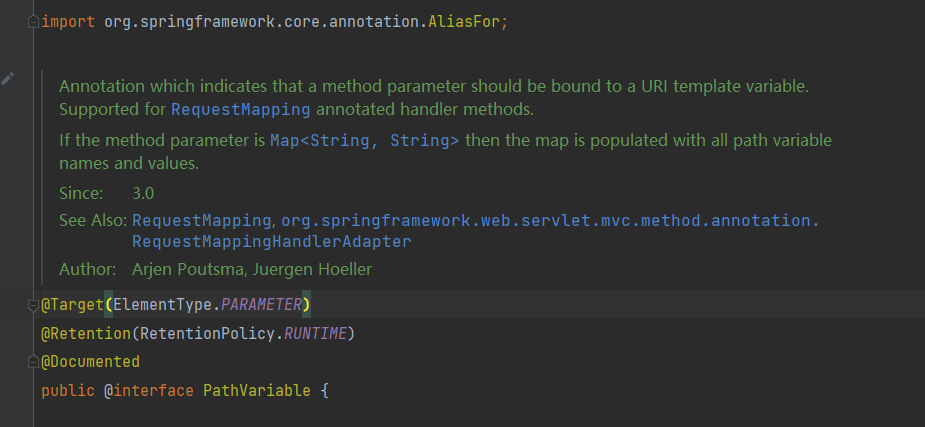The image size is (925, 427).
Task: Follow the Map<String, String> link
Action: 365,141
